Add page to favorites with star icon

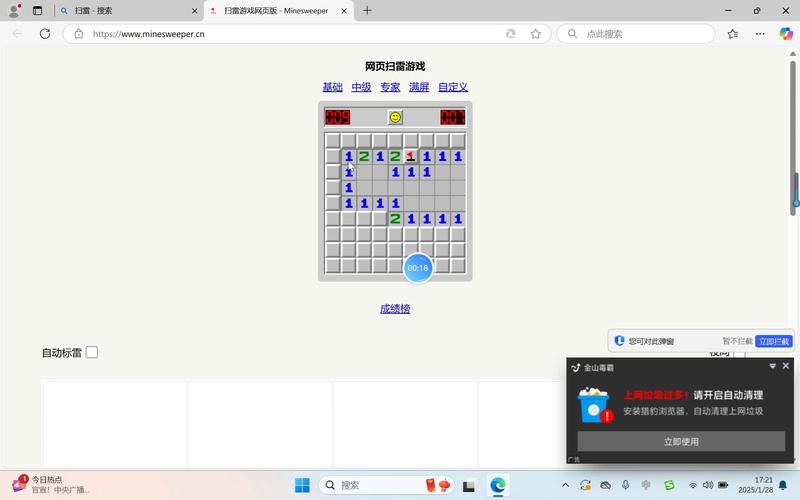[x=535, y=34]
